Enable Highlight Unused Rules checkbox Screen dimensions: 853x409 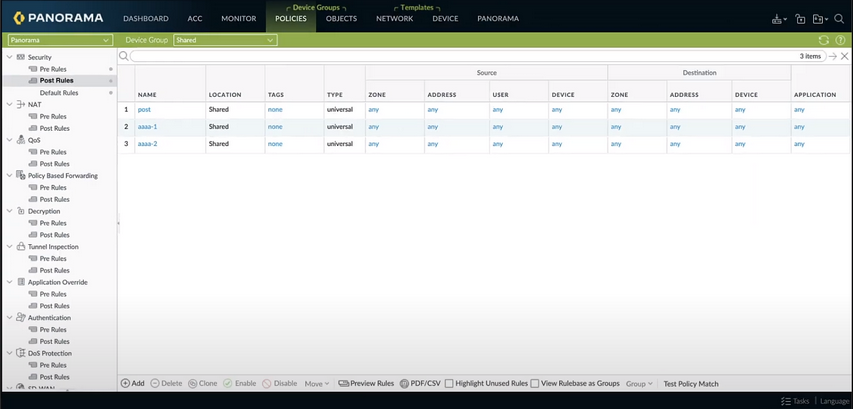click(449, 383)
